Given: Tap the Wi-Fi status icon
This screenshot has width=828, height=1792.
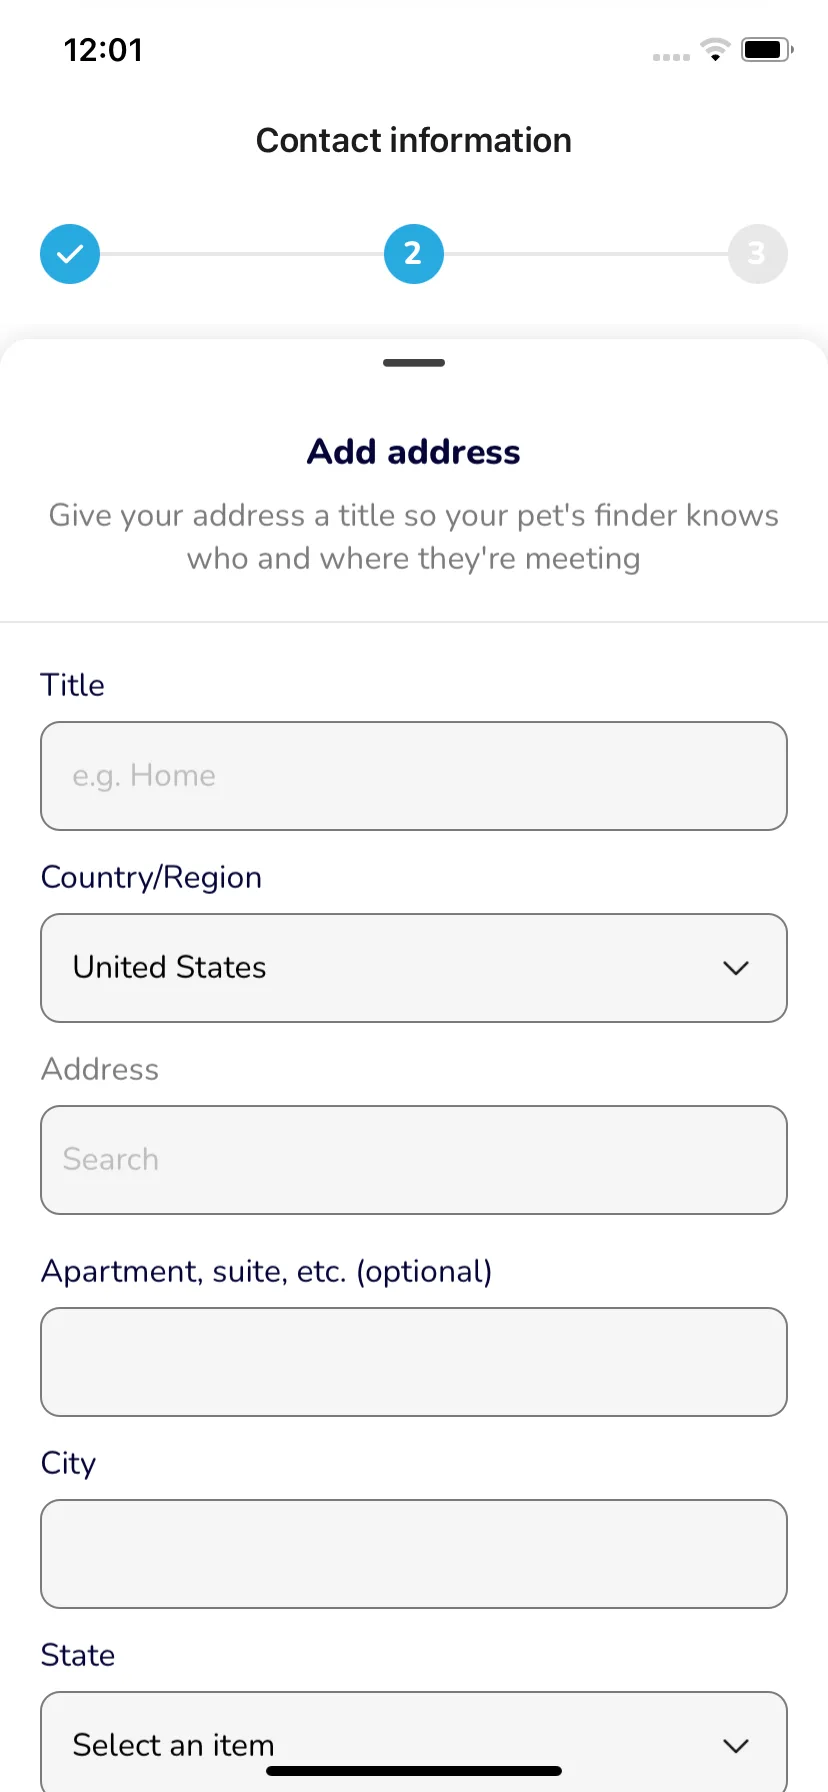Looking at the screenshot, I should coord(715,49).
